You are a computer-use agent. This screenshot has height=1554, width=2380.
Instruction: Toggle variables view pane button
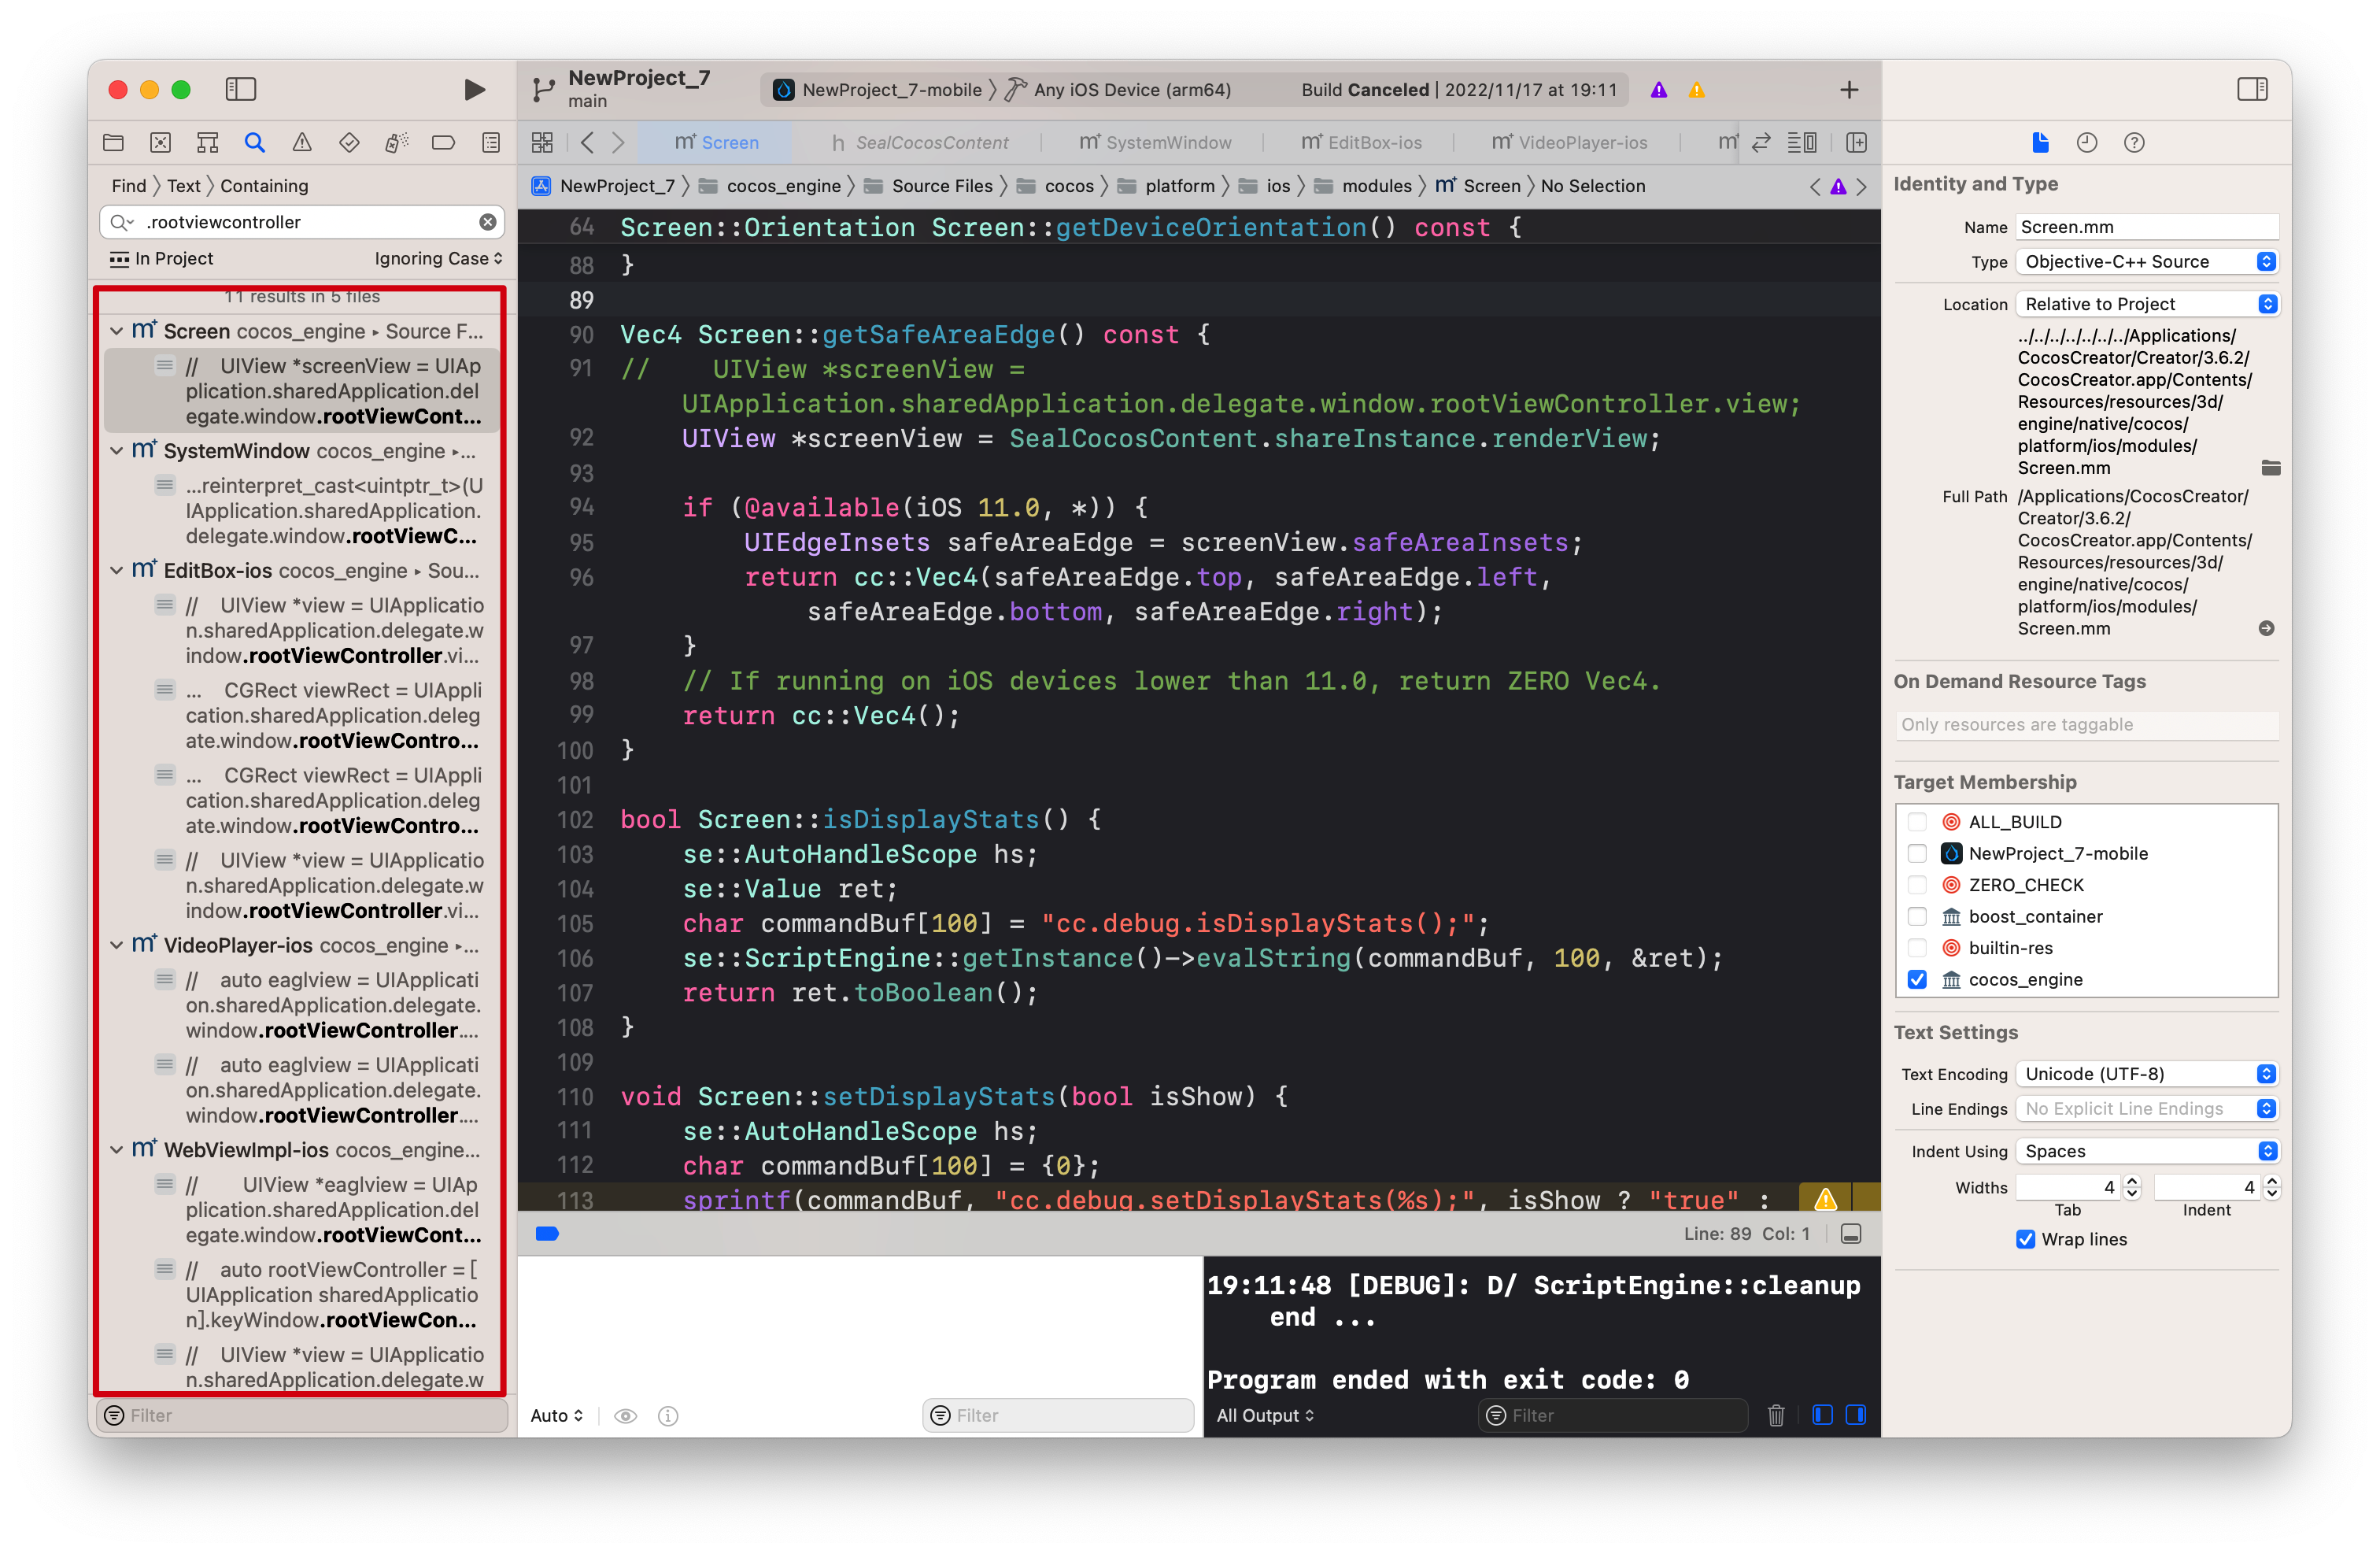[x=1822, y=1415]
